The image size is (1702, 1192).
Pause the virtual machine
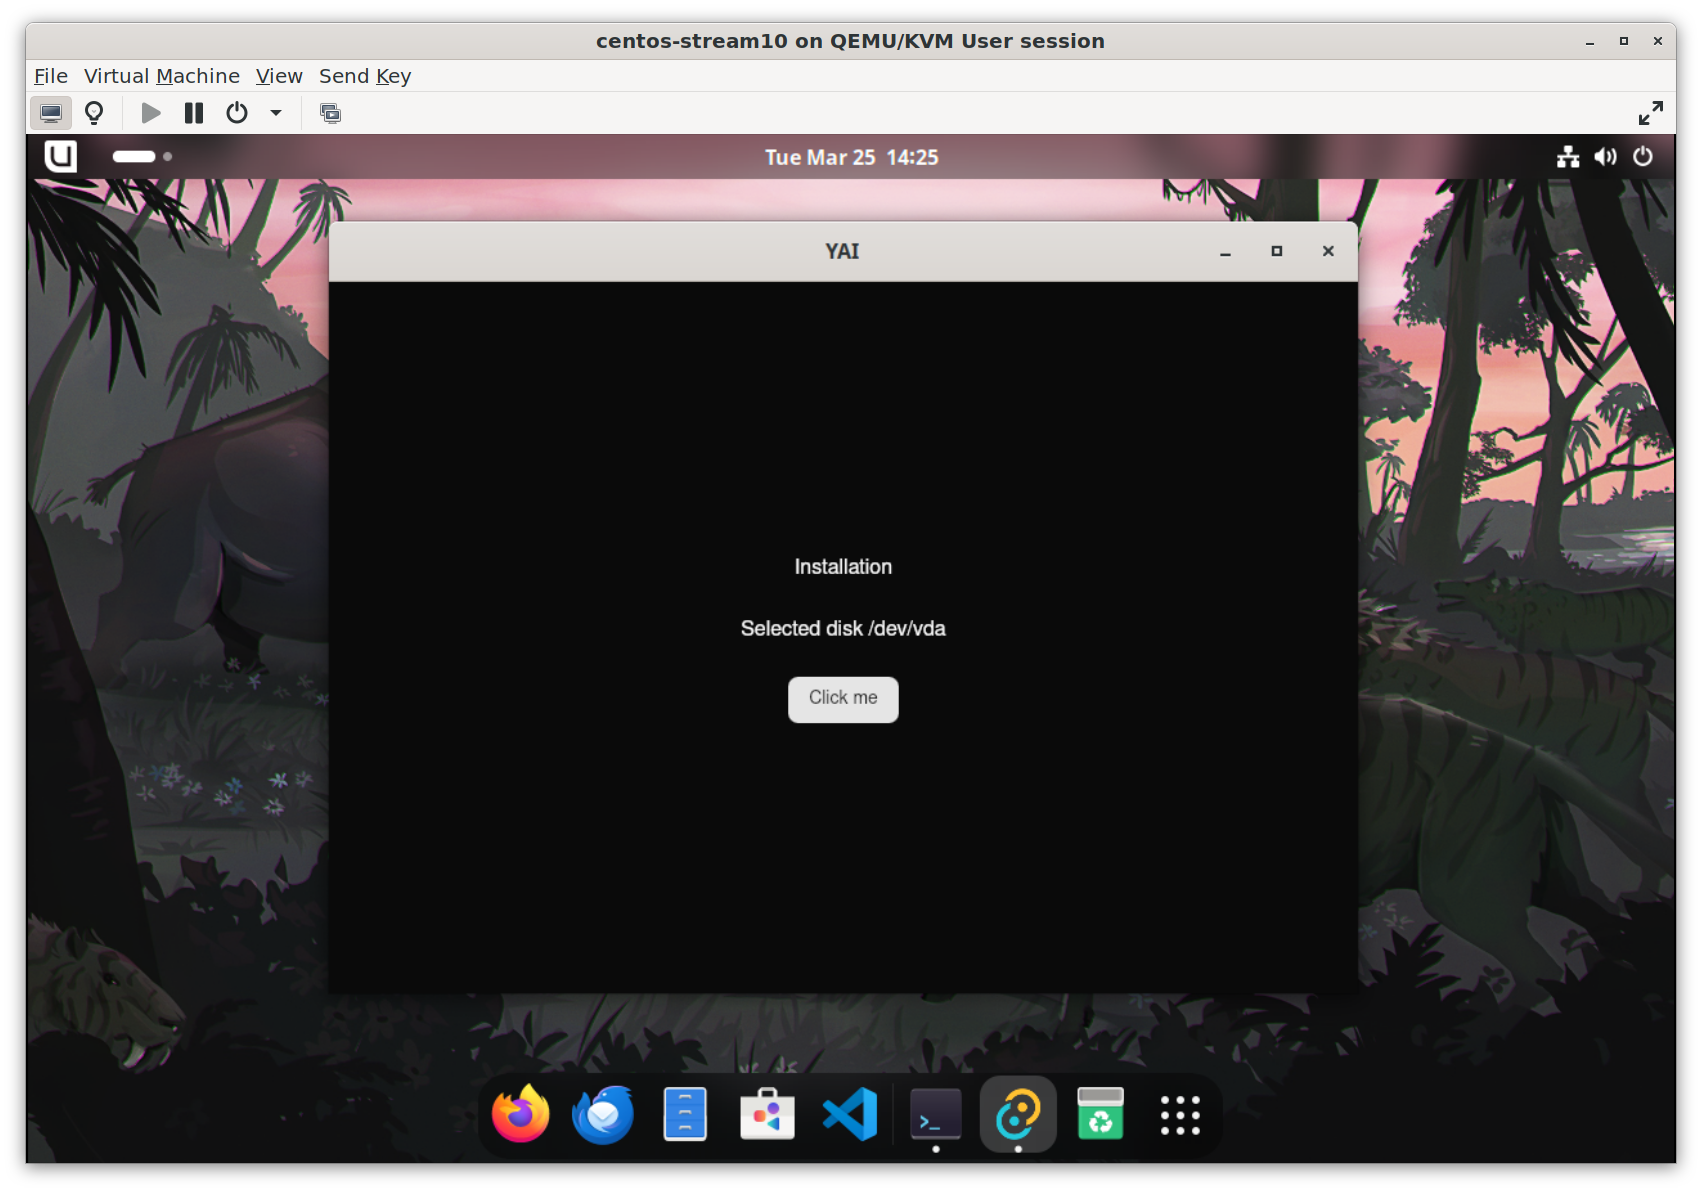[194, 113]
